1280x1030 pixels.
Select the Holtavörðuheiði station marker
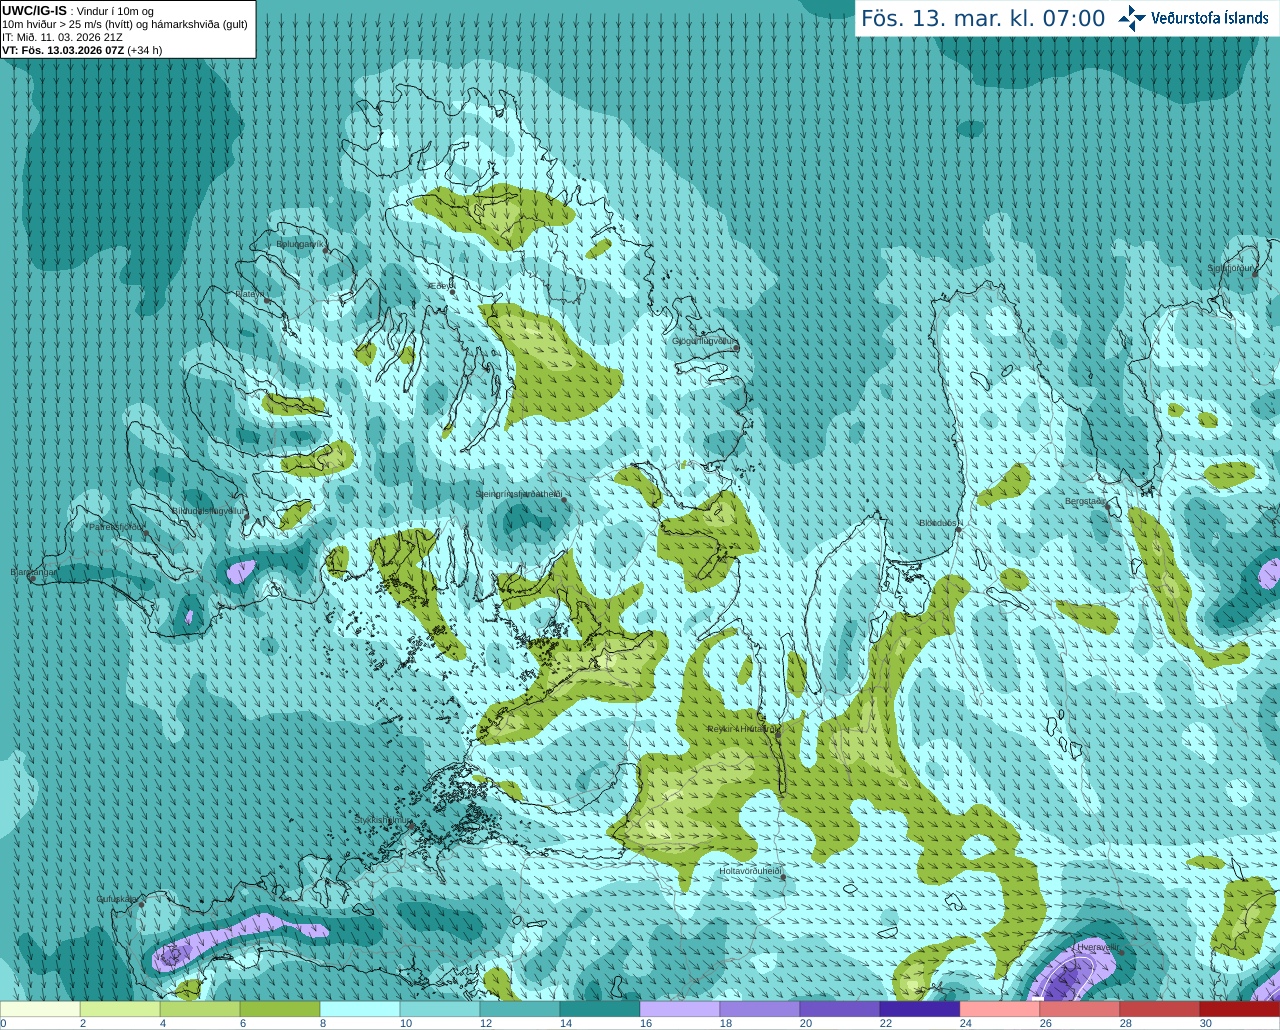(x=783, y=877)
